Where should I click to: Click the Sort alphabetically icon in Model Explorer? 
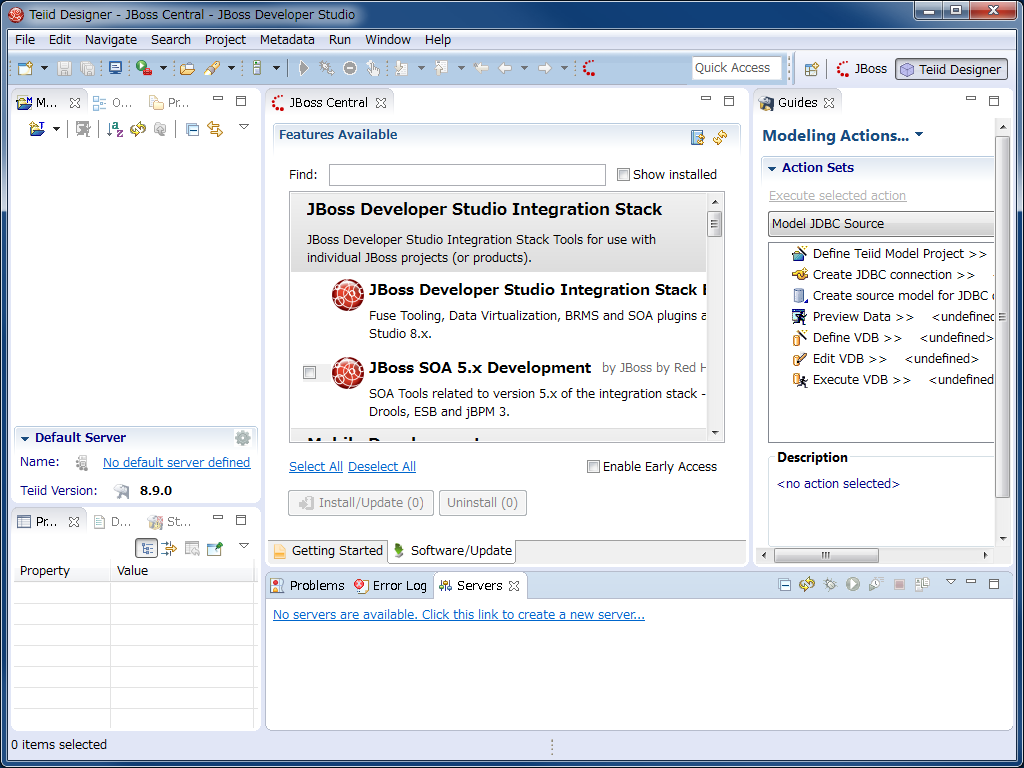(x=115, y=129)
